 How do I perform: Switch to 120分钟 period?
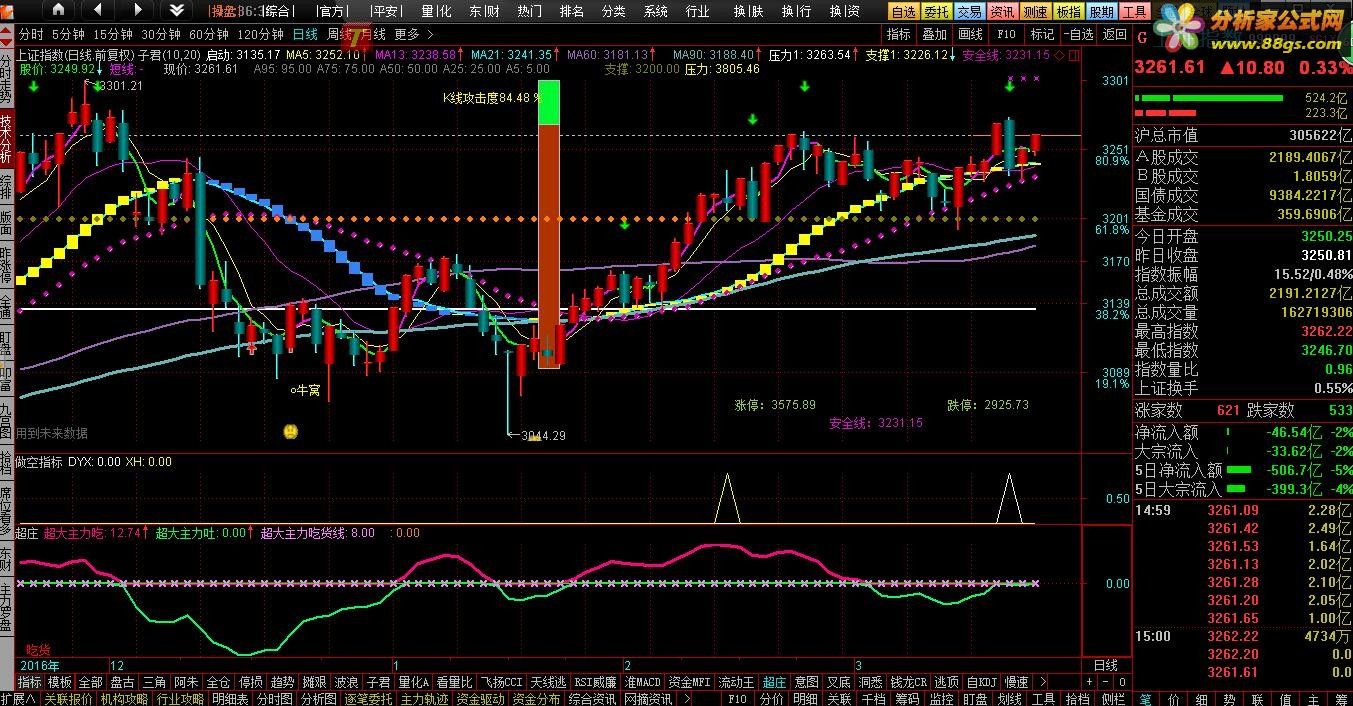[x=260, y=34]
